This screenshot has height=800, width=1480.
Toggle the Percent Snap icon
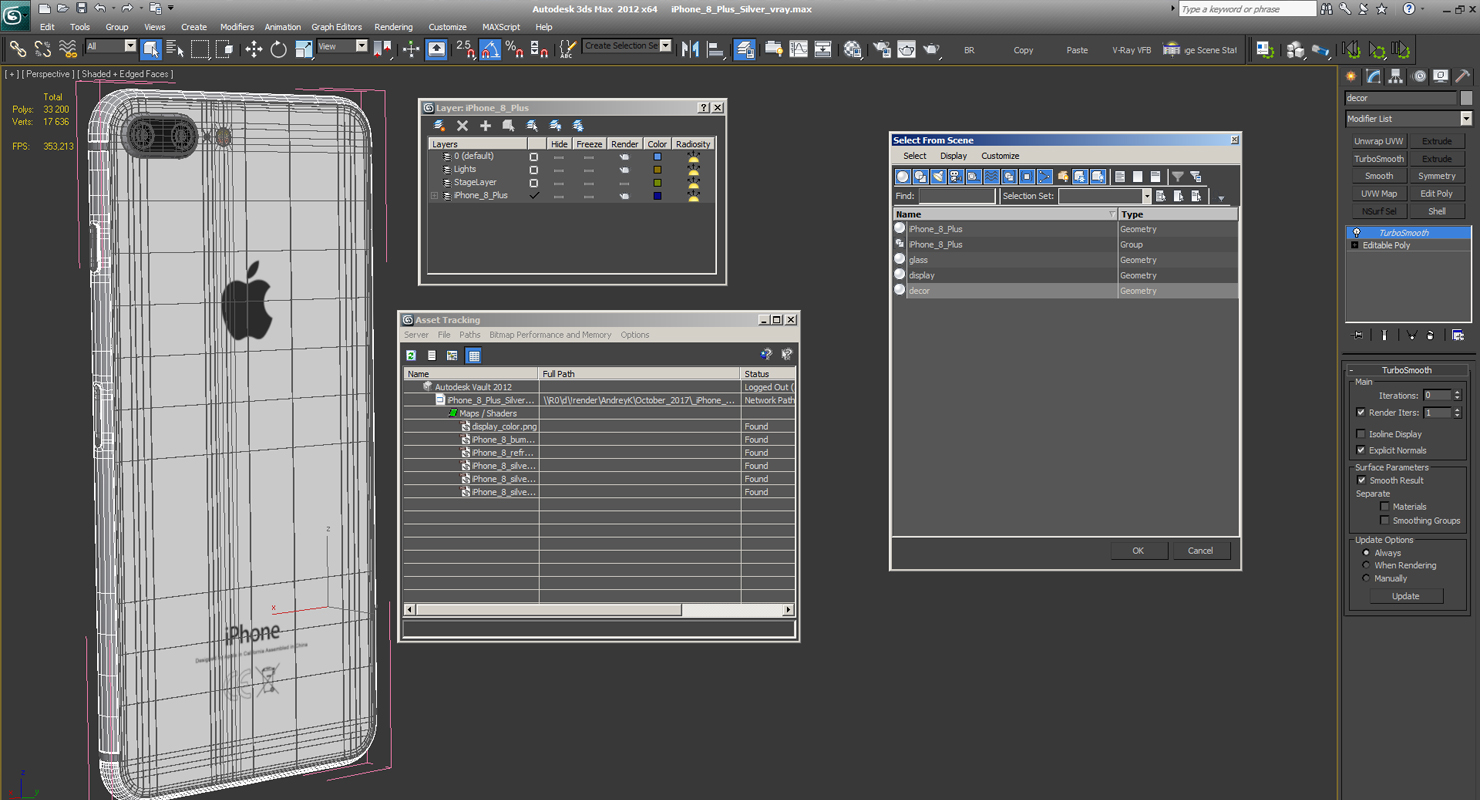514,48
